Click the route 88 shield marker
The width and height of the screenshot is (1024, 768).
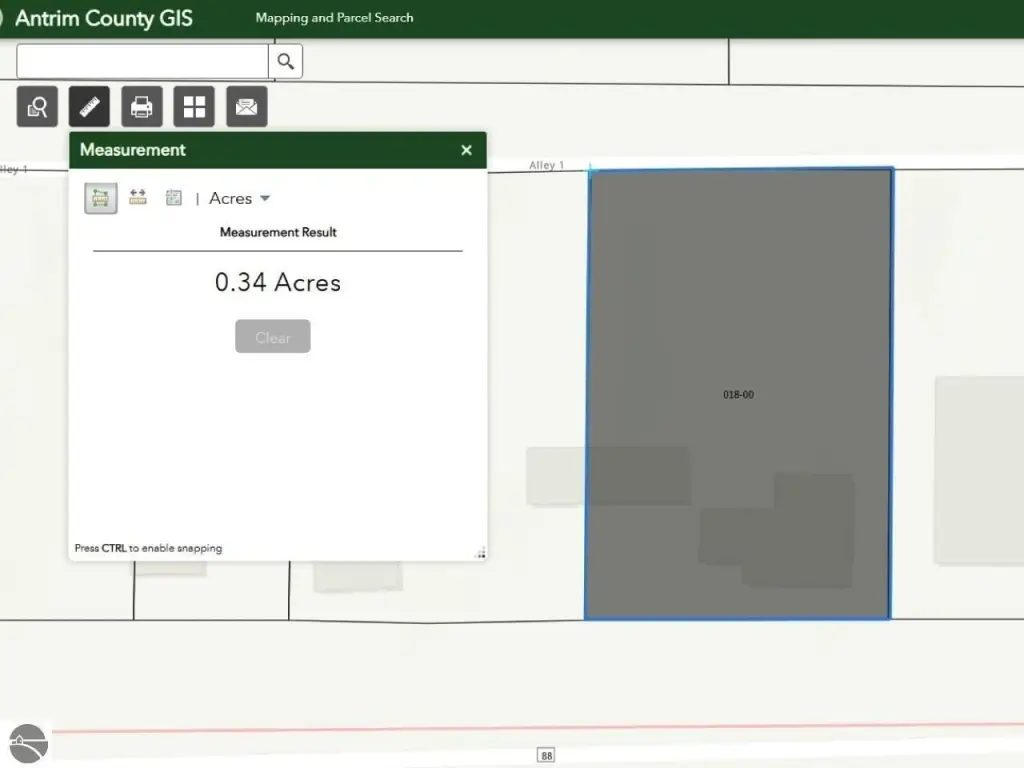click(546, 756)
